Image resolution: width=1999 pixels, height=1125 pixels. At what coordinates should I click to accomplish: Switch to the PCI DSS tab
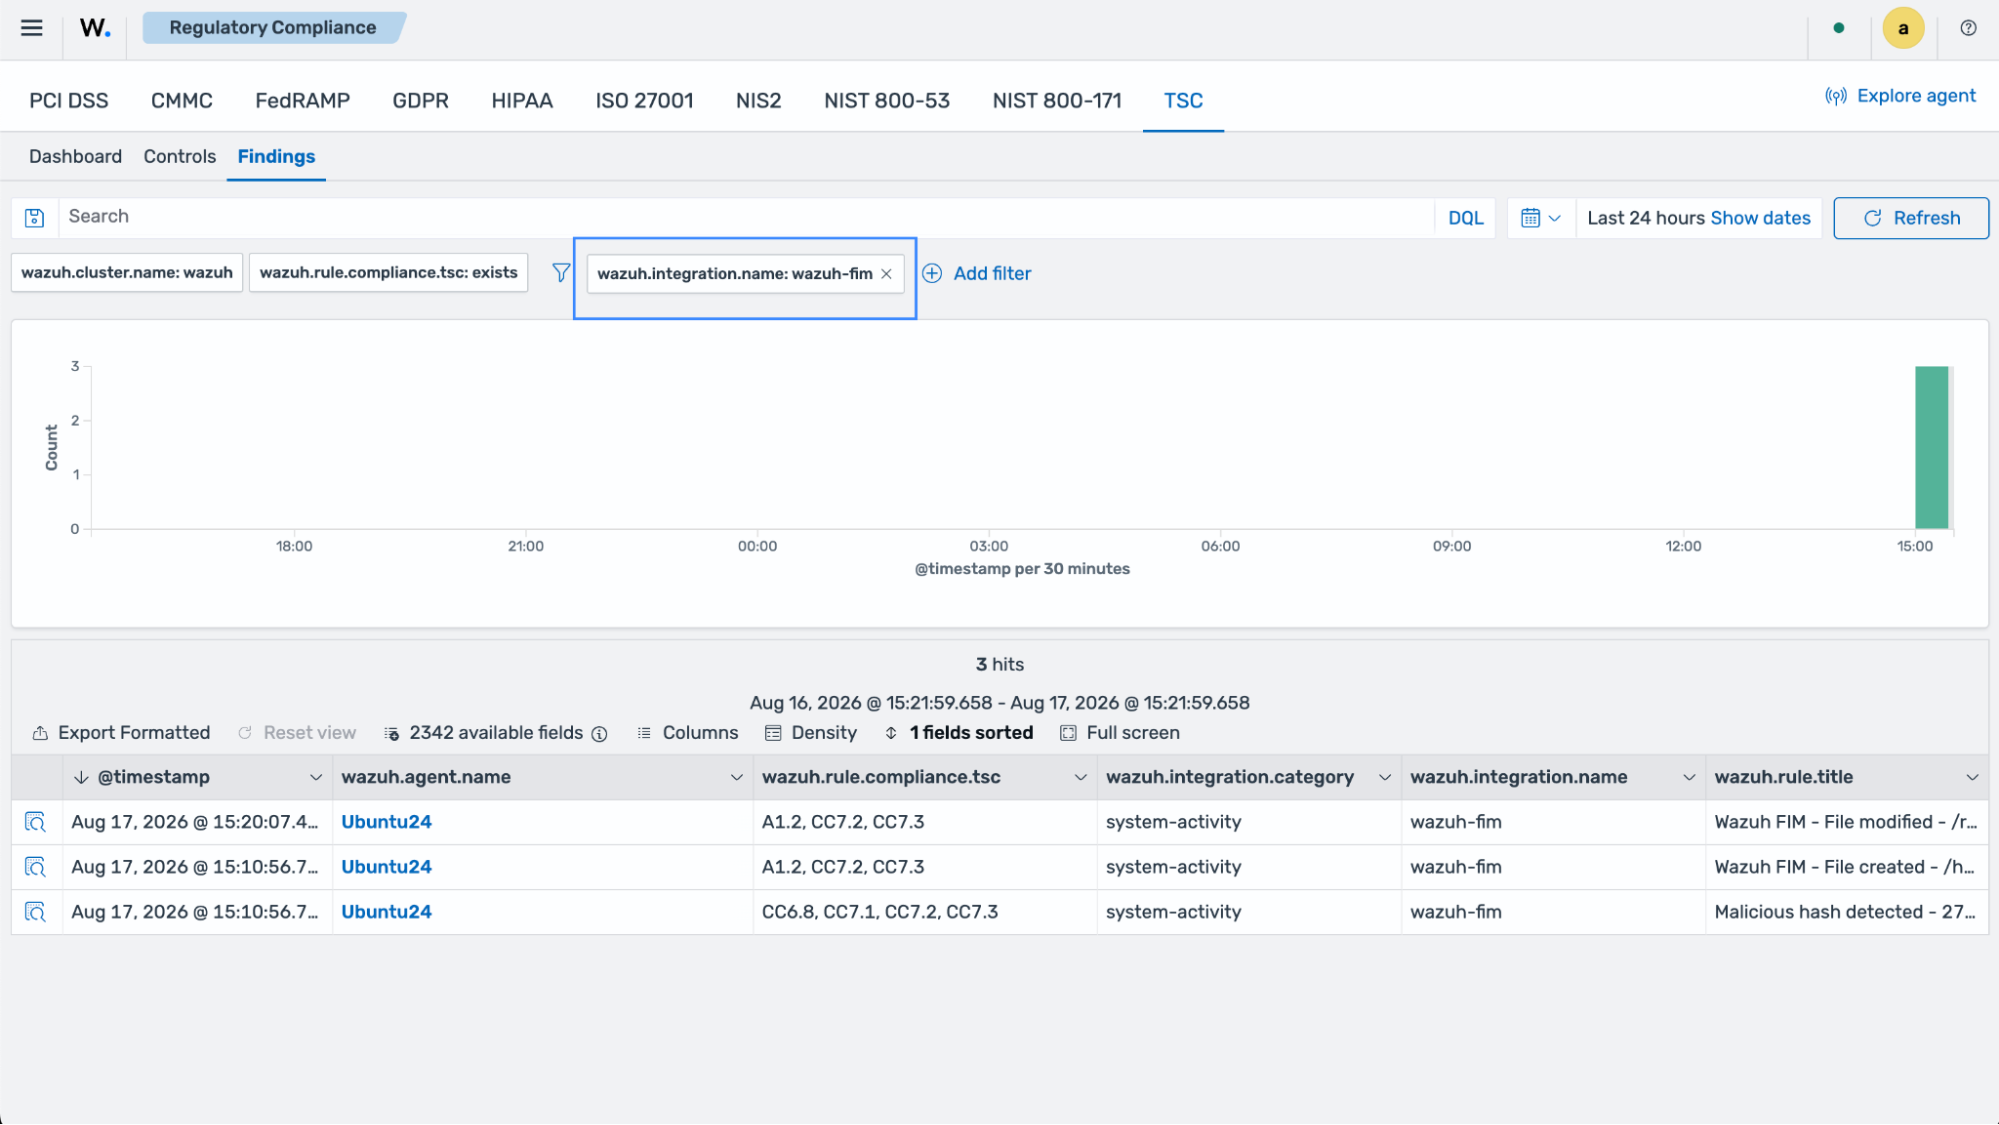[x=69, y=101]
